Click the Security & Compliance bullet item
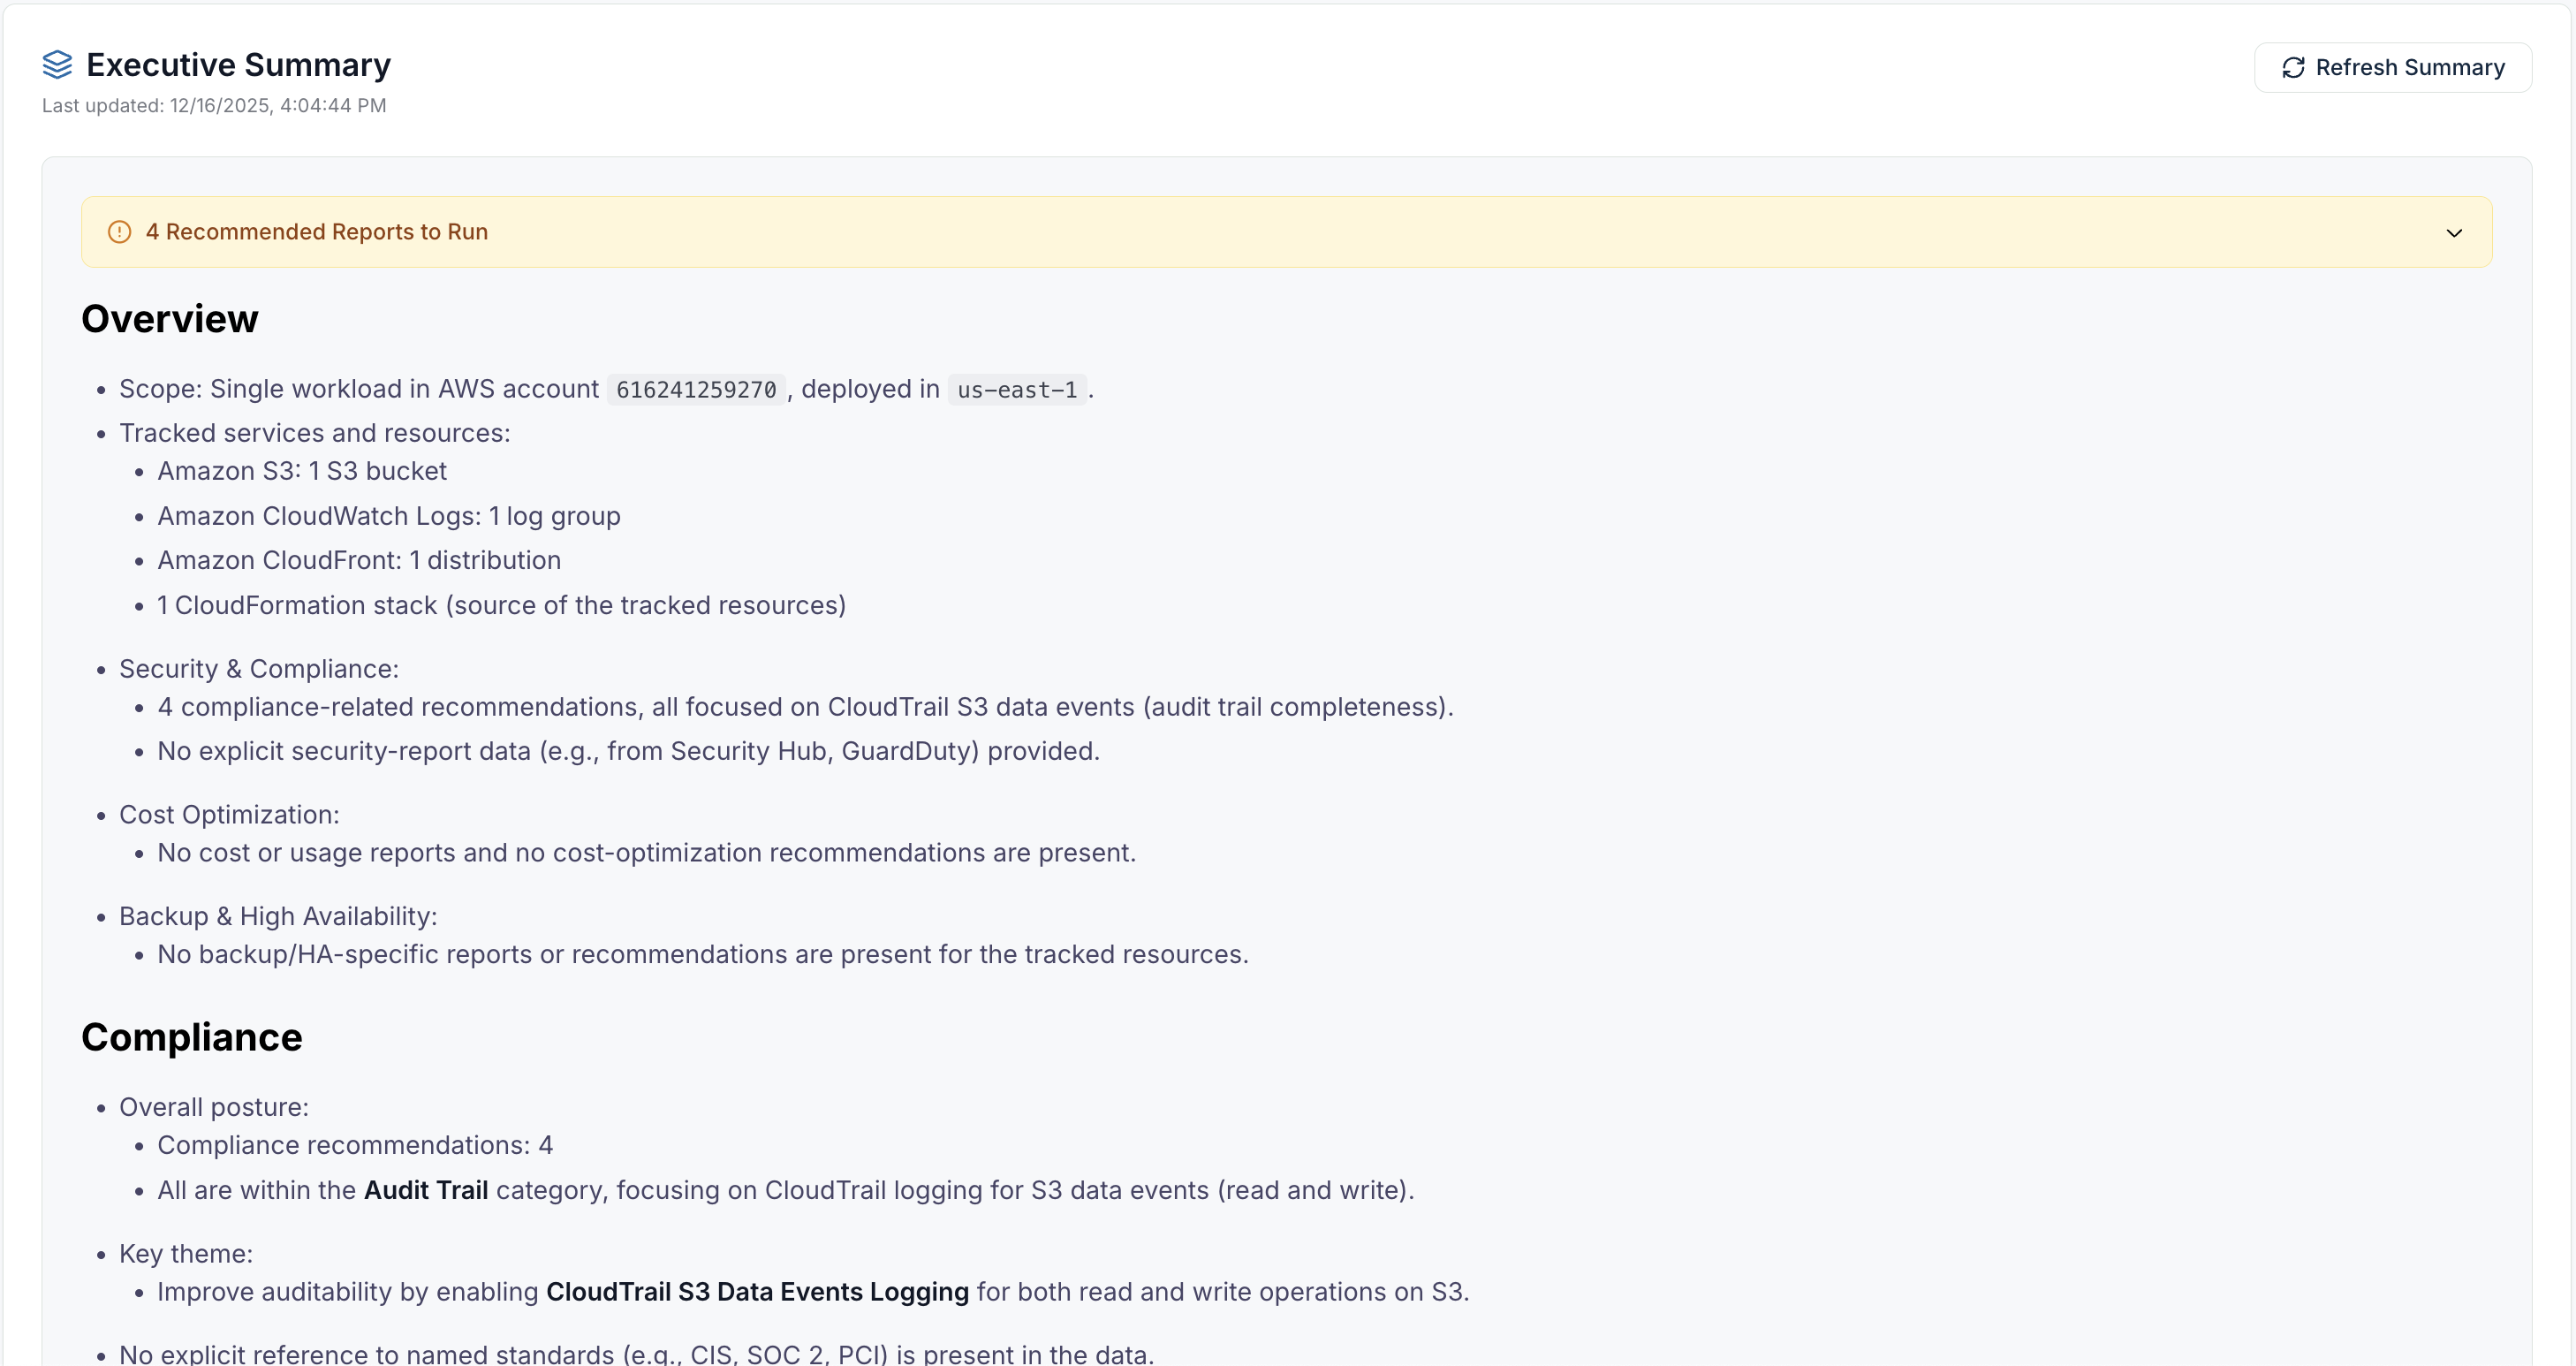Image resolution: width=2576 pixels, height=1366 pixels. point(258,668)
